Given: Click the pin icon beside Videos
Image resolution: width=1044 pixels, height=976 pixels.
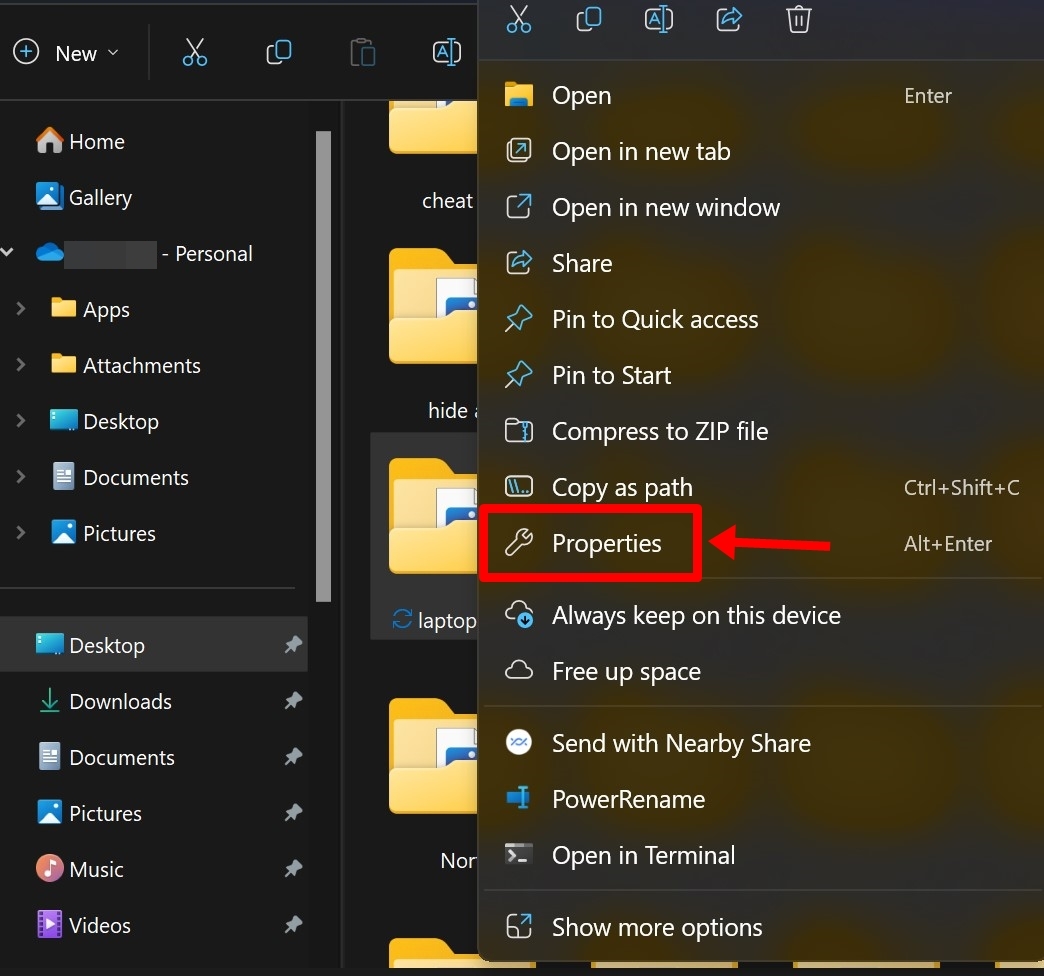Looking at the screenshot, I should 293,924.
